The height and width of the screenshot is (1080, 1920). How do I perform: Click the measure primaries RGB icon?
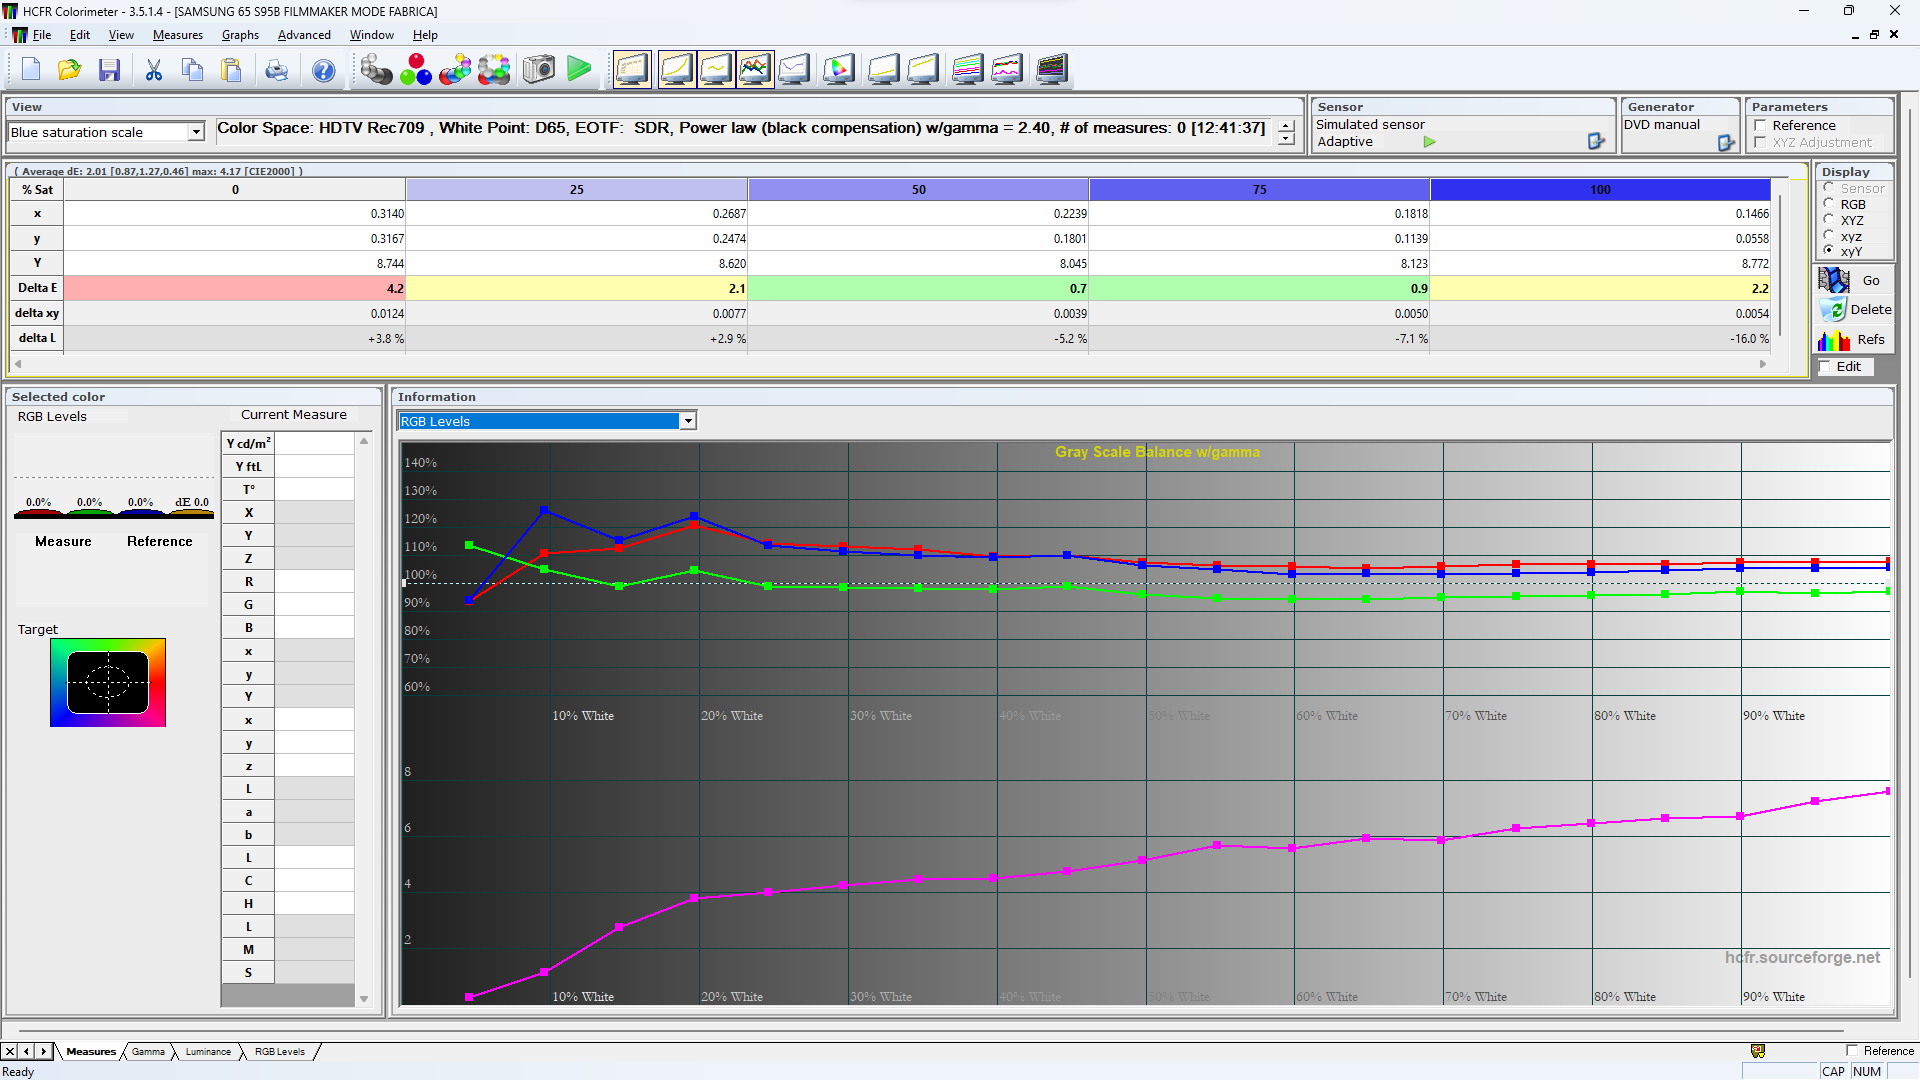(x=416, y=70)
